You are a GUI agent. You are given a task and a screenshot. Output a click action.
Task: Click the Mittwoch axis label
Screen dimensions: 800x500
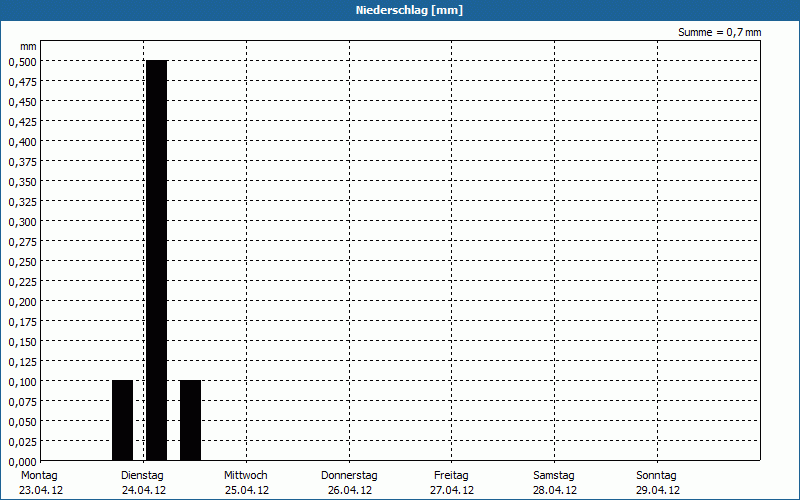(x=245, y=475)
